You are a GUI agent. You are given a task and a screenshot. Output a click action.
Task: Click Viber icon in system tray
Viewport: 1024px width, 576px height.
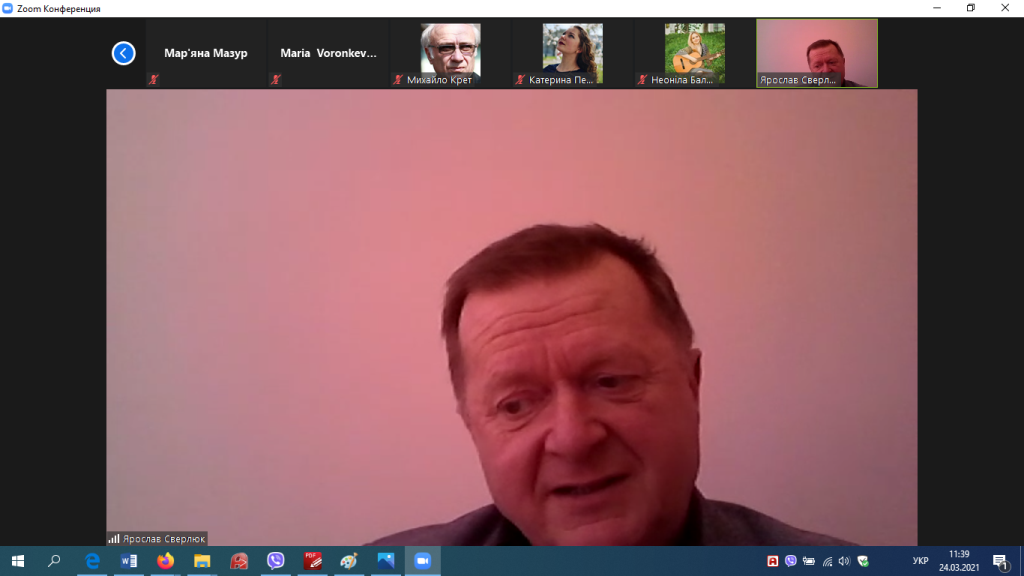coord(791,561)
